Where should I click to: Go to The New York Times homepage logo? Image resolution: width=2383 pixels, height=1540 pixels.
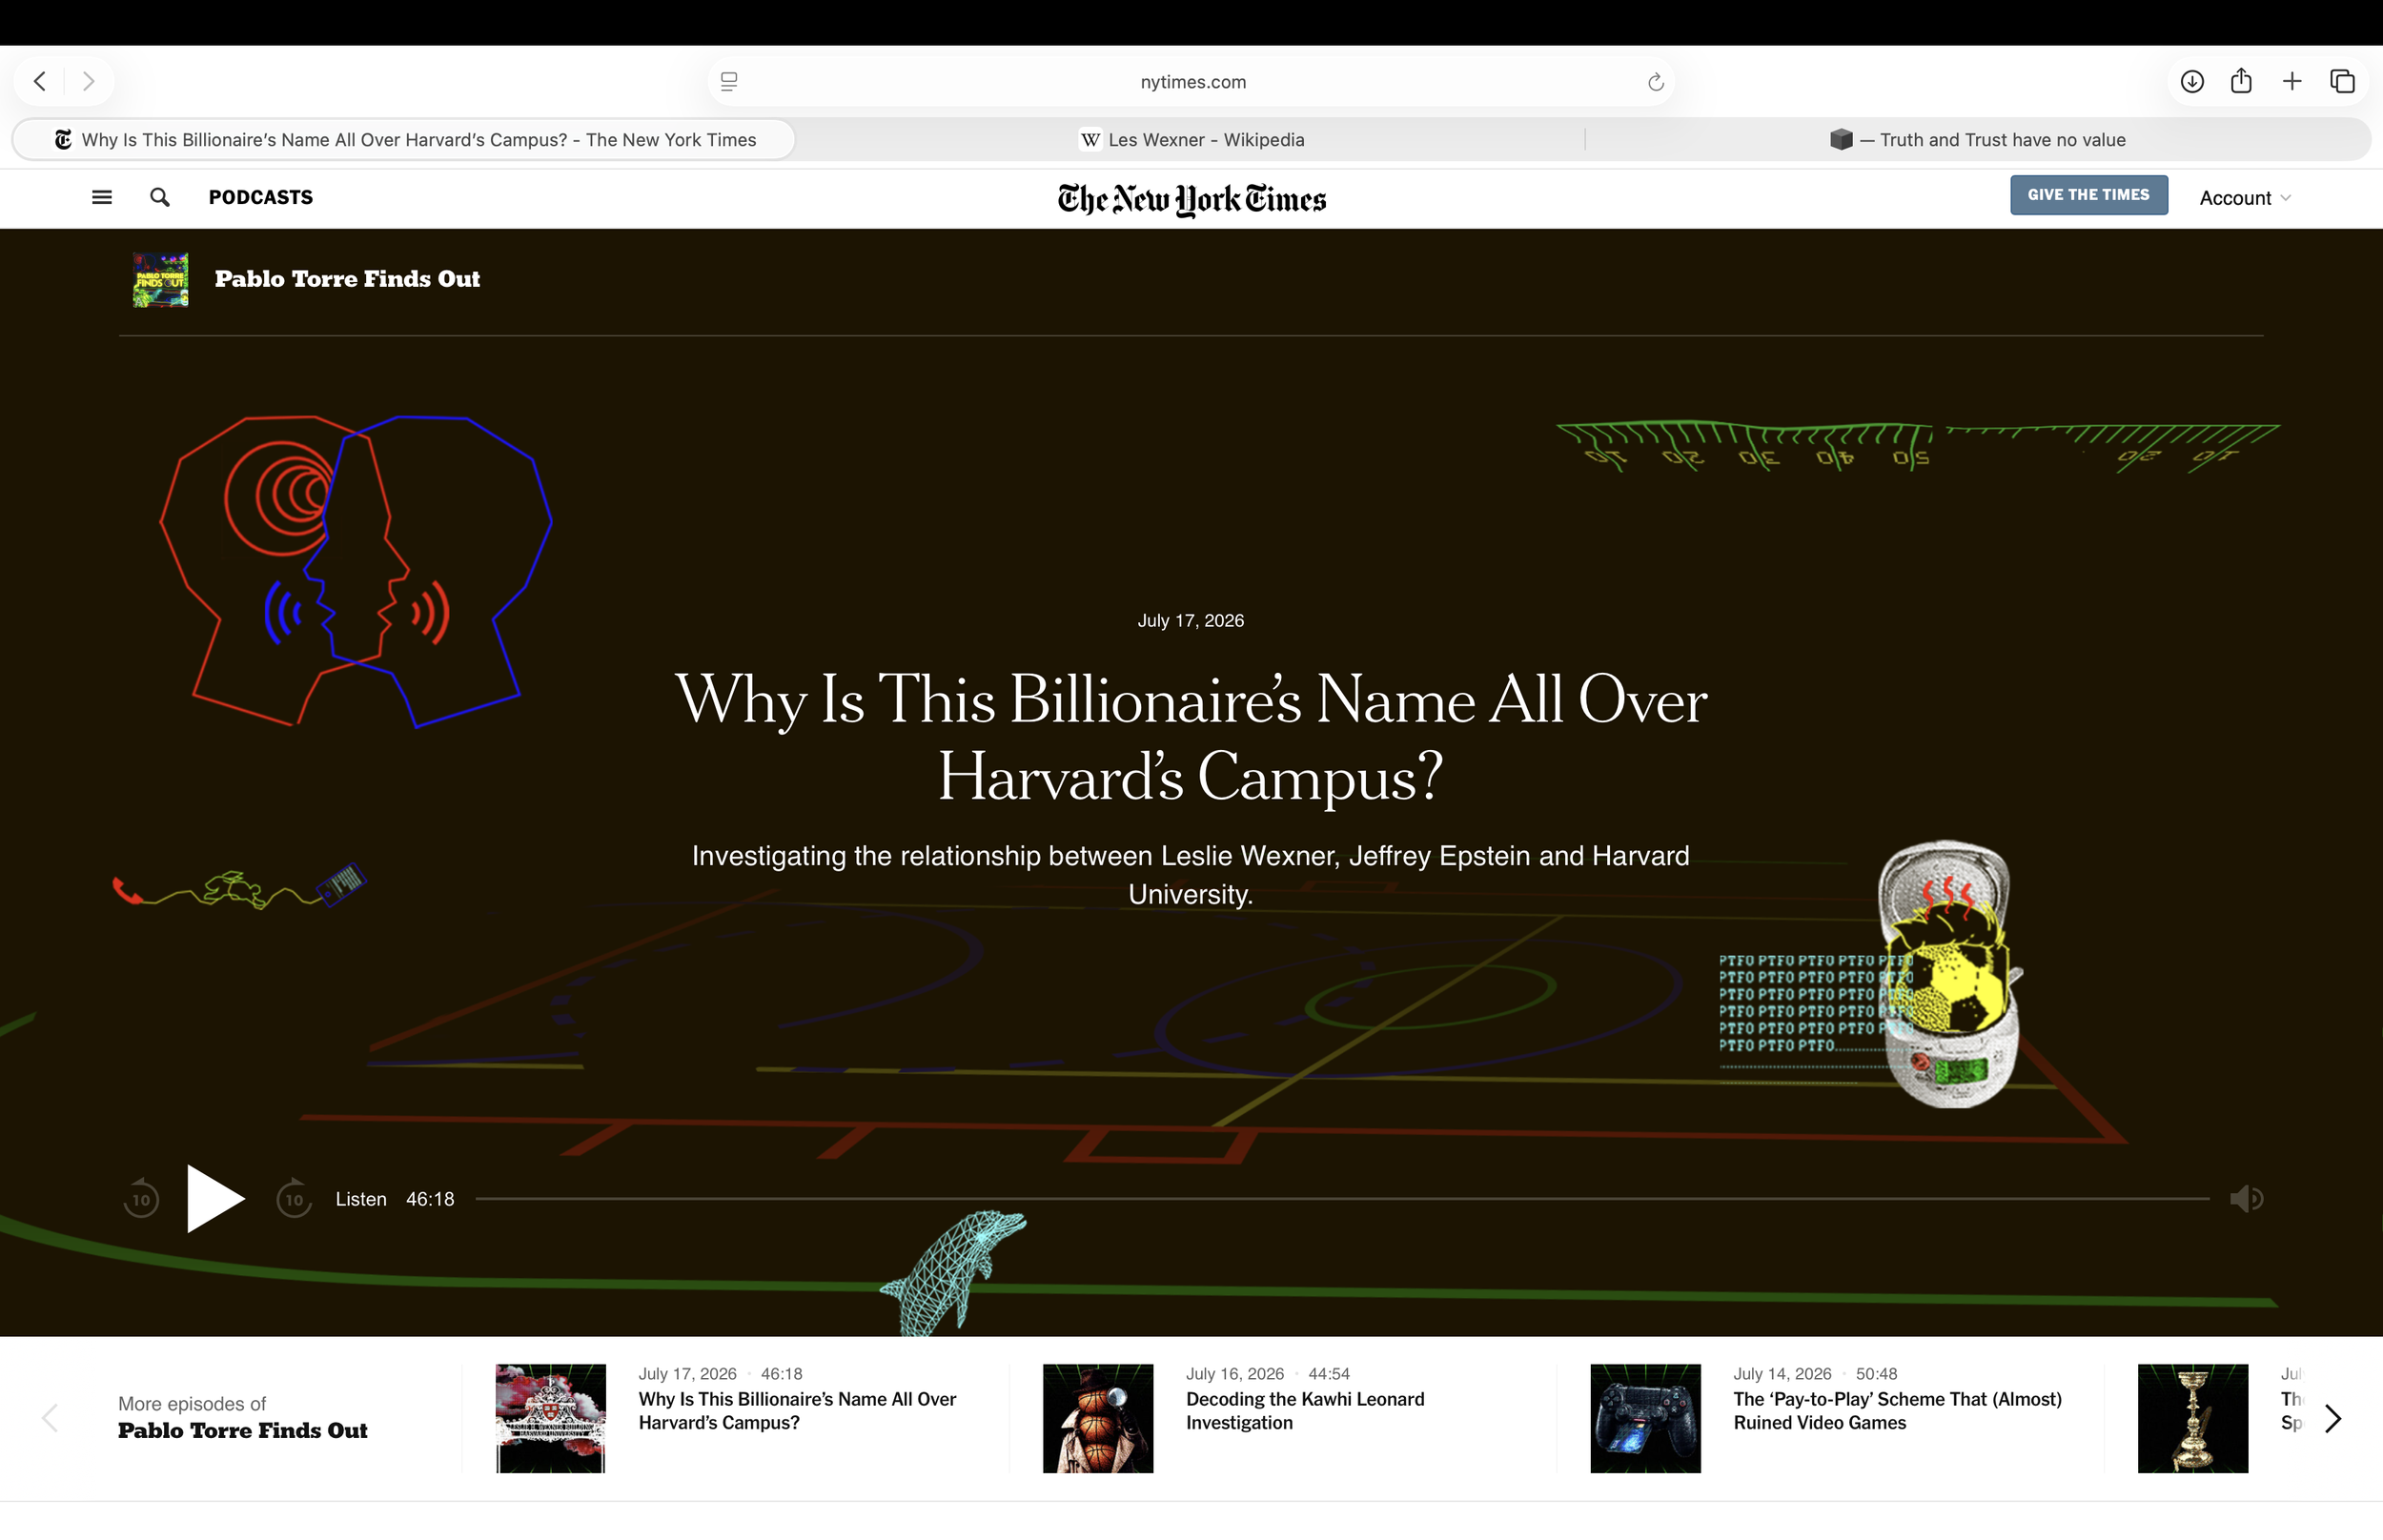coord(1192,199)
